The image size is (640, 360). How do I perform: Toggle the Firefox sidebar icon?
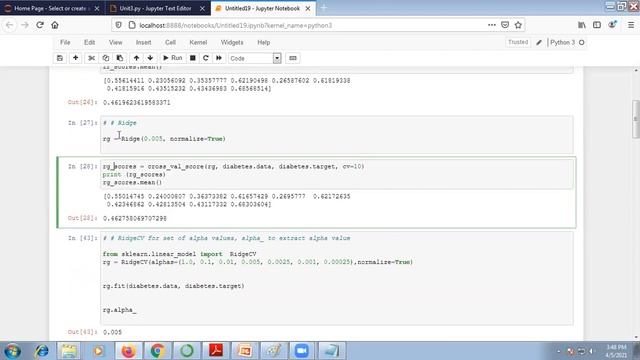(597, 25)
